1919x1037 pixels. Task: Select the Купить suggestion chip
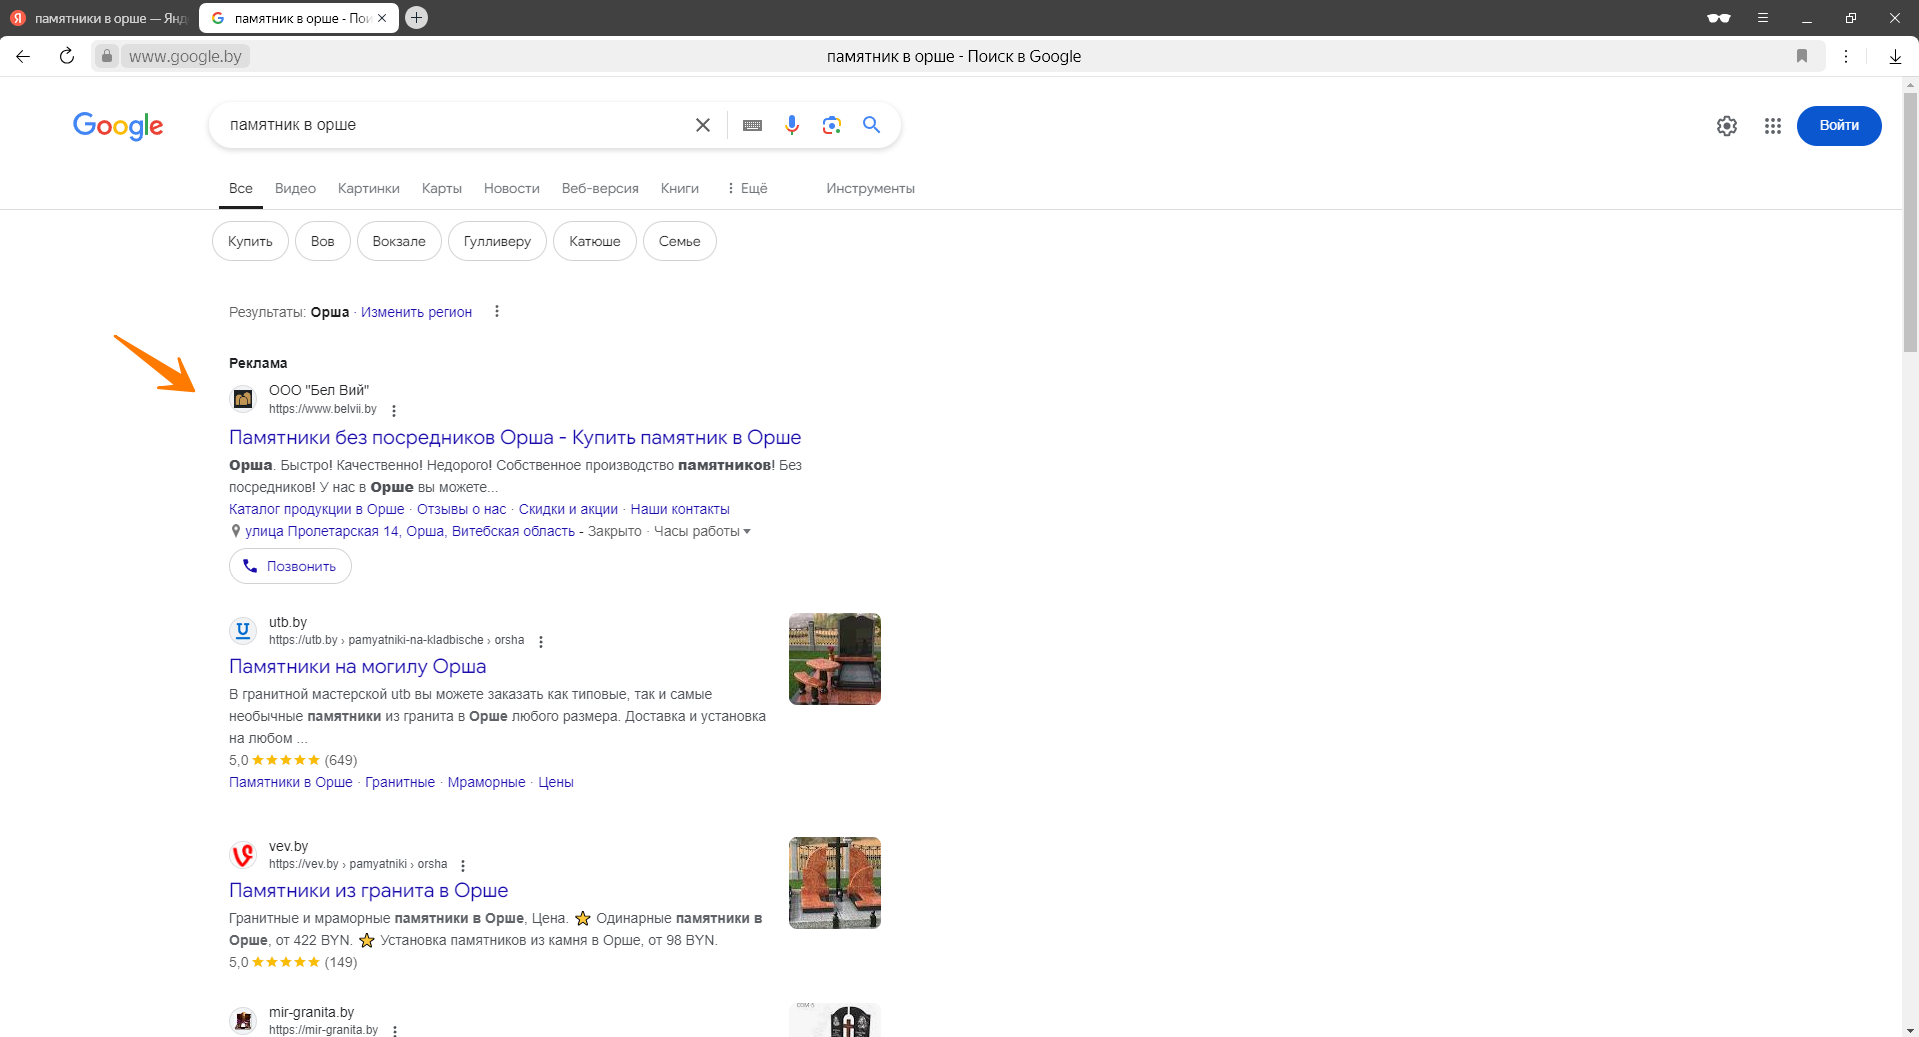pos(250,241)
